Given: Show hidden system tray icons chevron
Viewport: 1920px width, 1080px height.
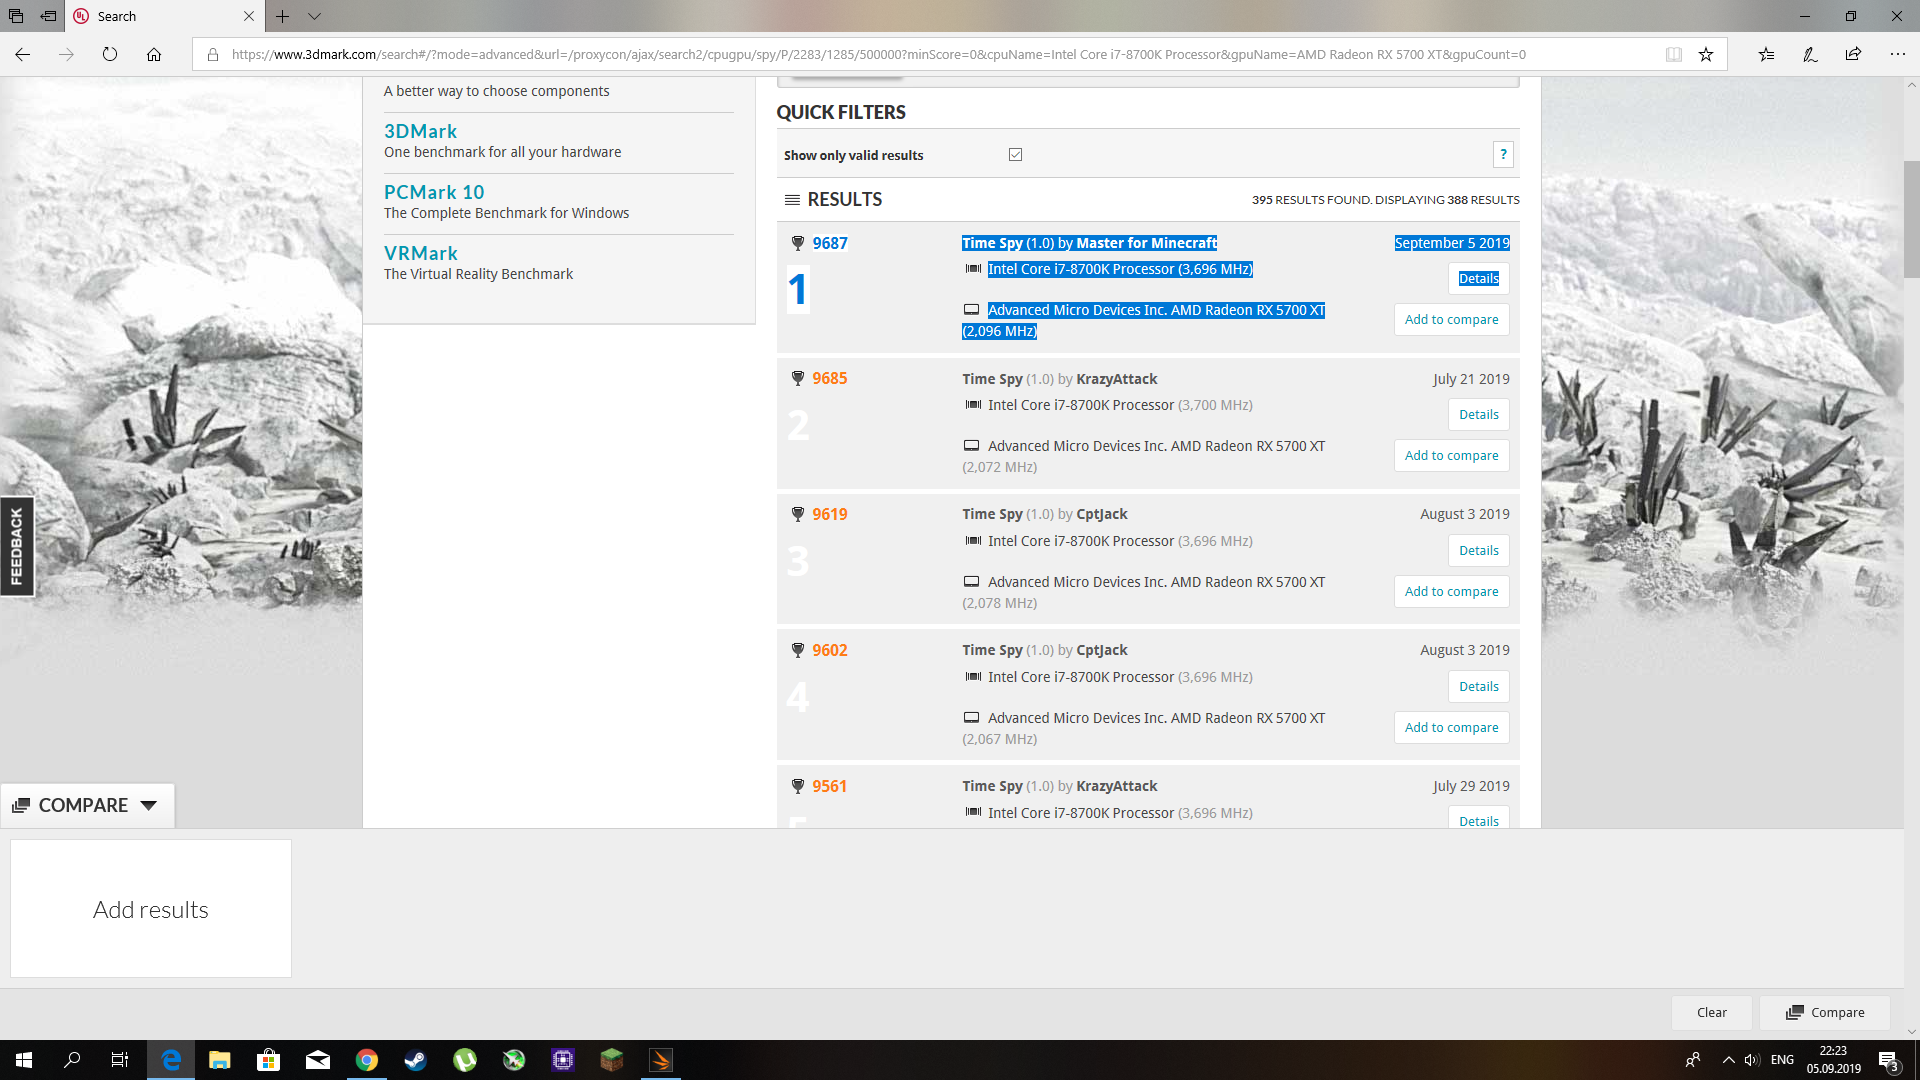Looking at the screenshot, I should [x=1728, y=1060].
